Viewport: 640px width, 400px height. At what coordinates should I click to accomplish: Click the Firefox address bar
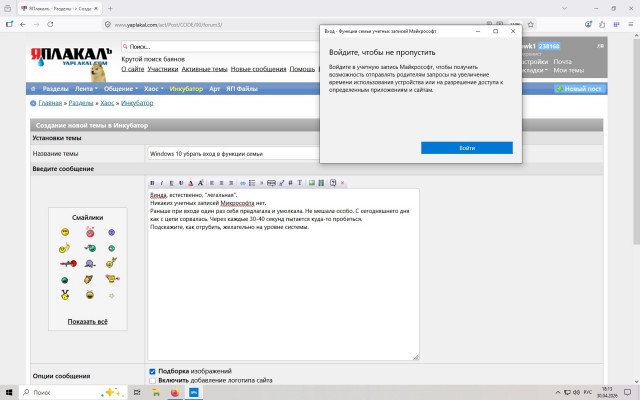coord(294,24)
